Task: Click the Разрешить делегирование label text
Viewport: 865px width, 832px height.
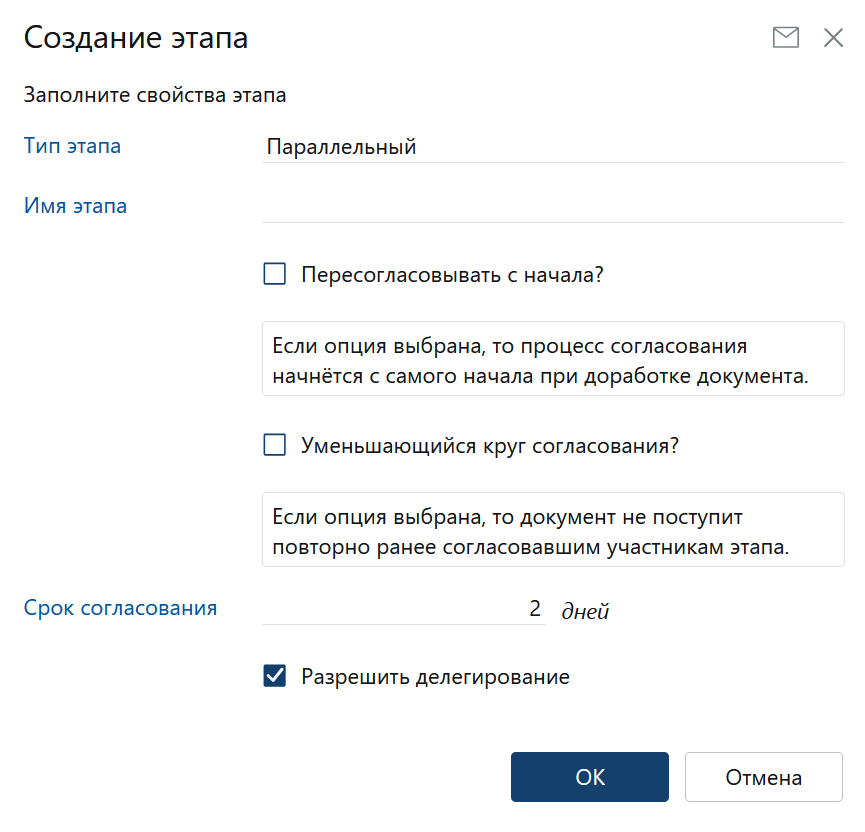Action: (435, 677)
